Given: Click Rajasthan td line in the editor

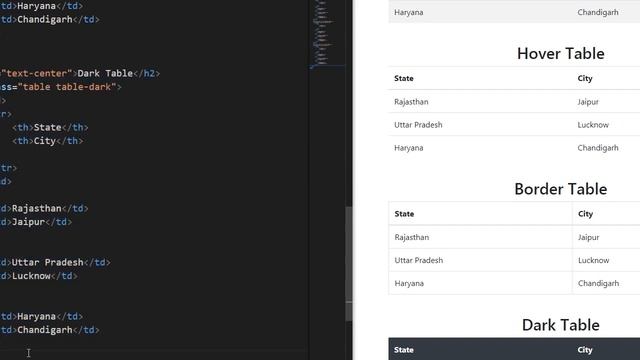Looking at the screenshot, I should click(x=44, y=209).
